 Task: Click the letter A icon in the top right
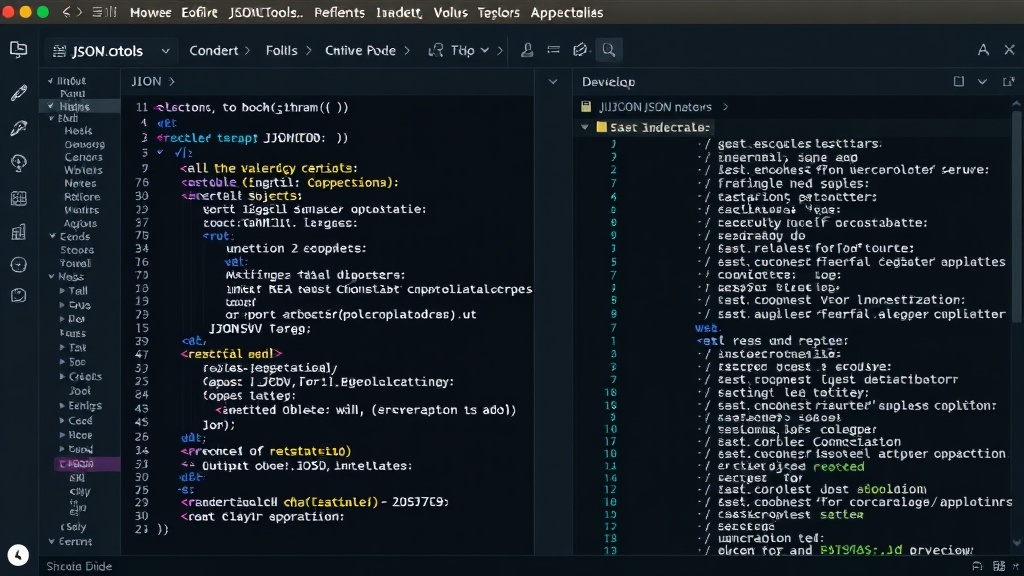[983, 50]
